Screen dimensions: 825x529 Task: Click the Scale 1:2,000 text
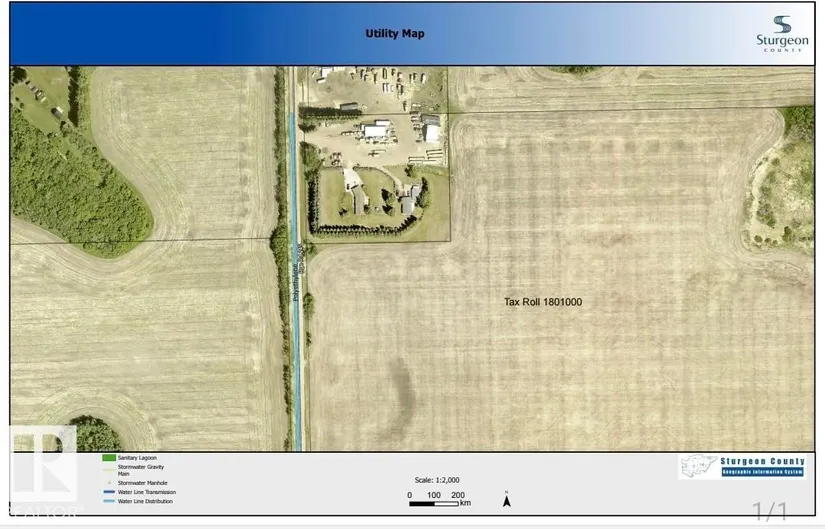pyautogui.click(x=440, y=480)
